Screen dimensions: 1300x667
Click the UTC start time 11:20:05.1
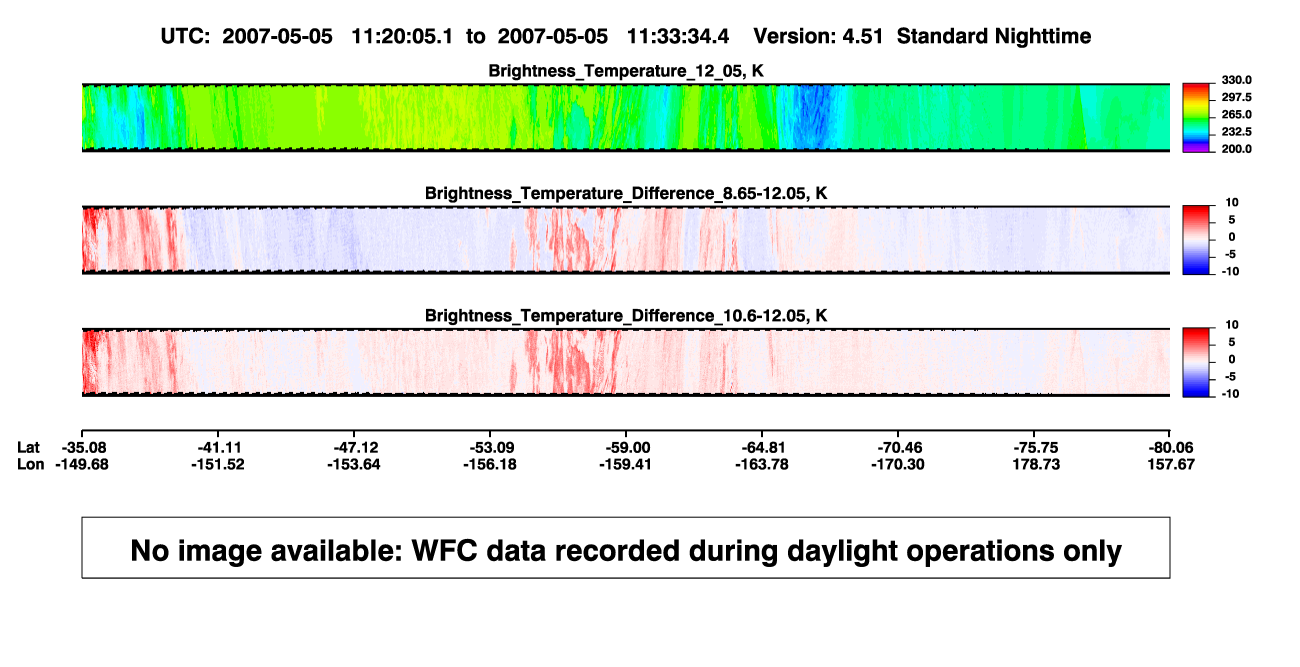coord(403,36)
